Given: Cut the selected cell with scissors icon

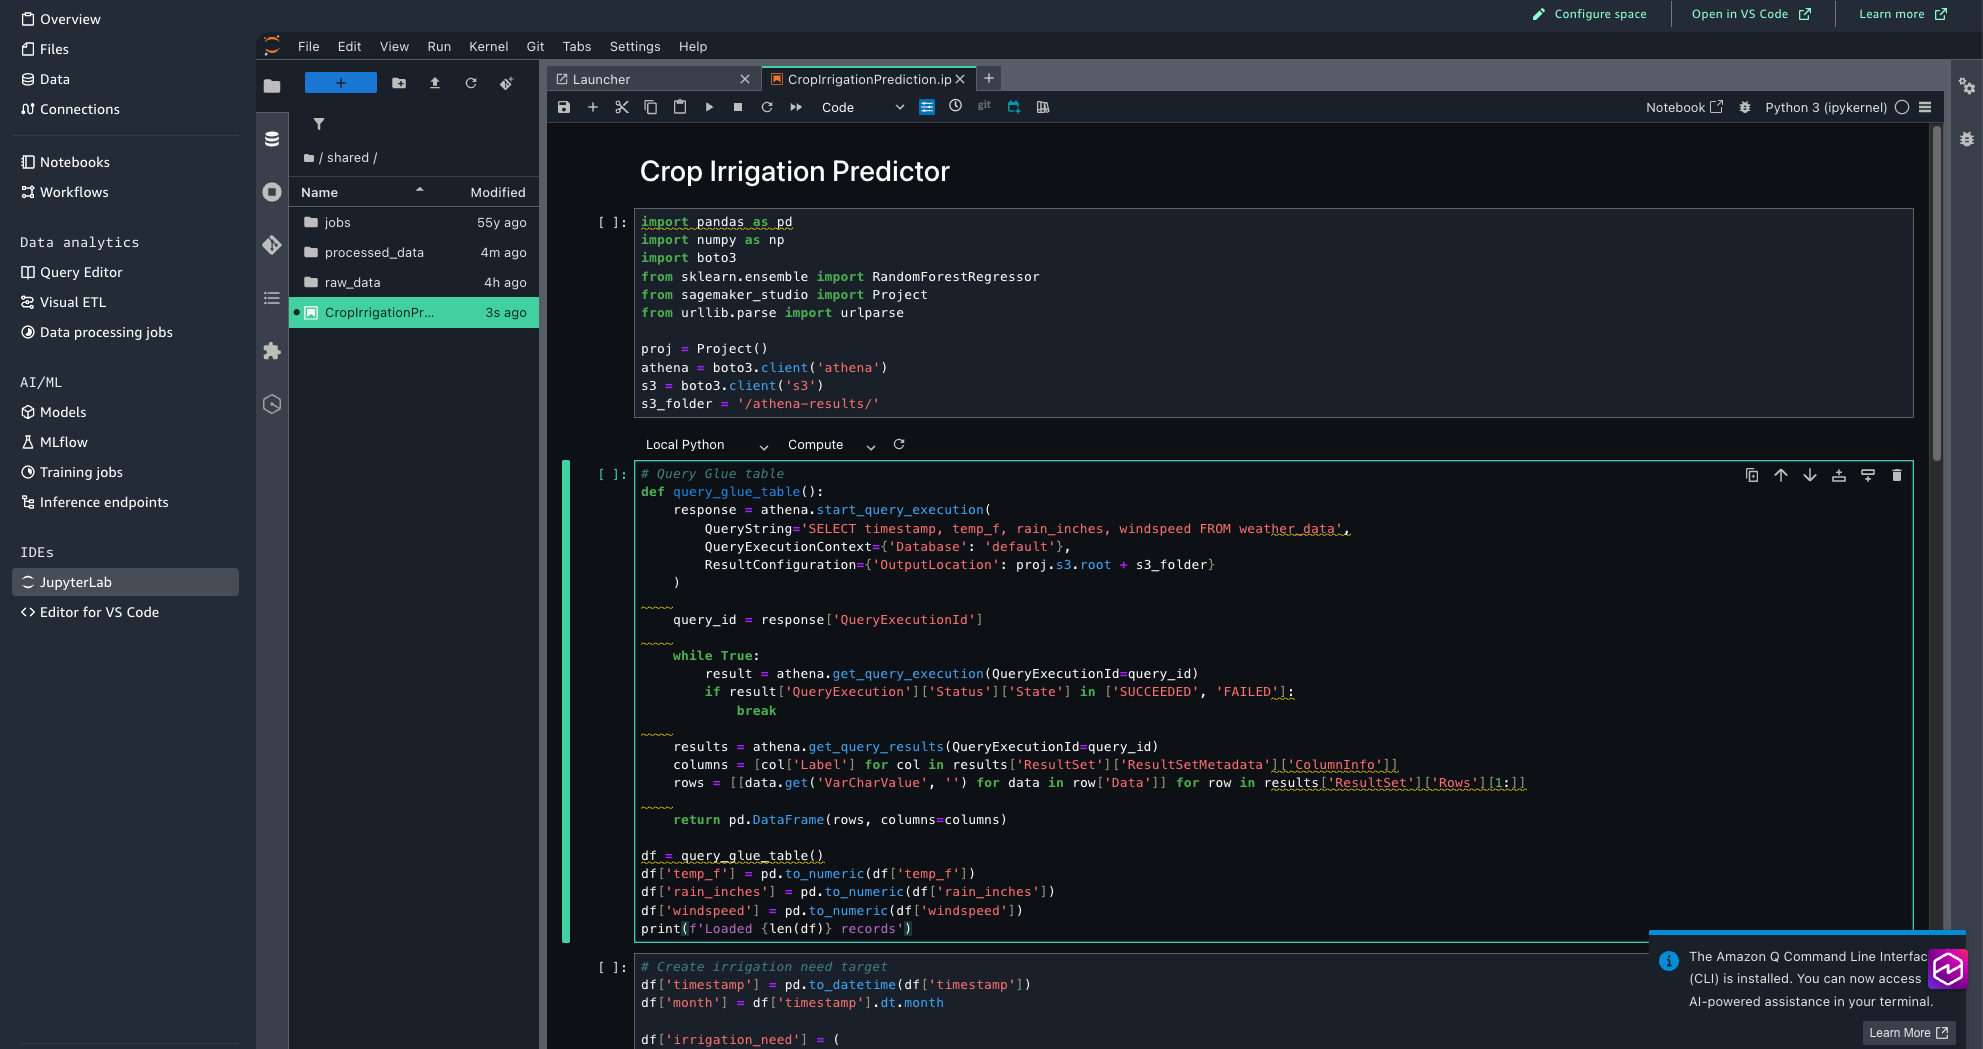Looking at the screenshot, I should tap(622, 107).
